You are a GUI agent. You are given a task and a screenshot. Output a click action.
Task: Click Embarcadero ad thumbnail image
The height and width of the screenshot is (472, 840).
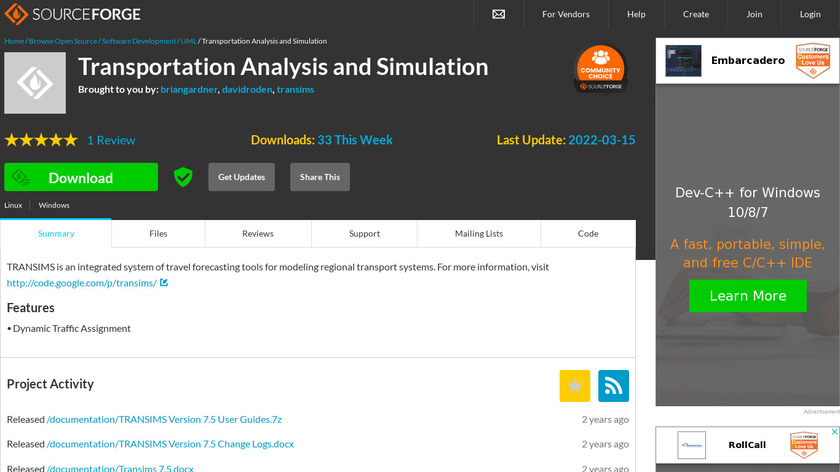[683, 61]
